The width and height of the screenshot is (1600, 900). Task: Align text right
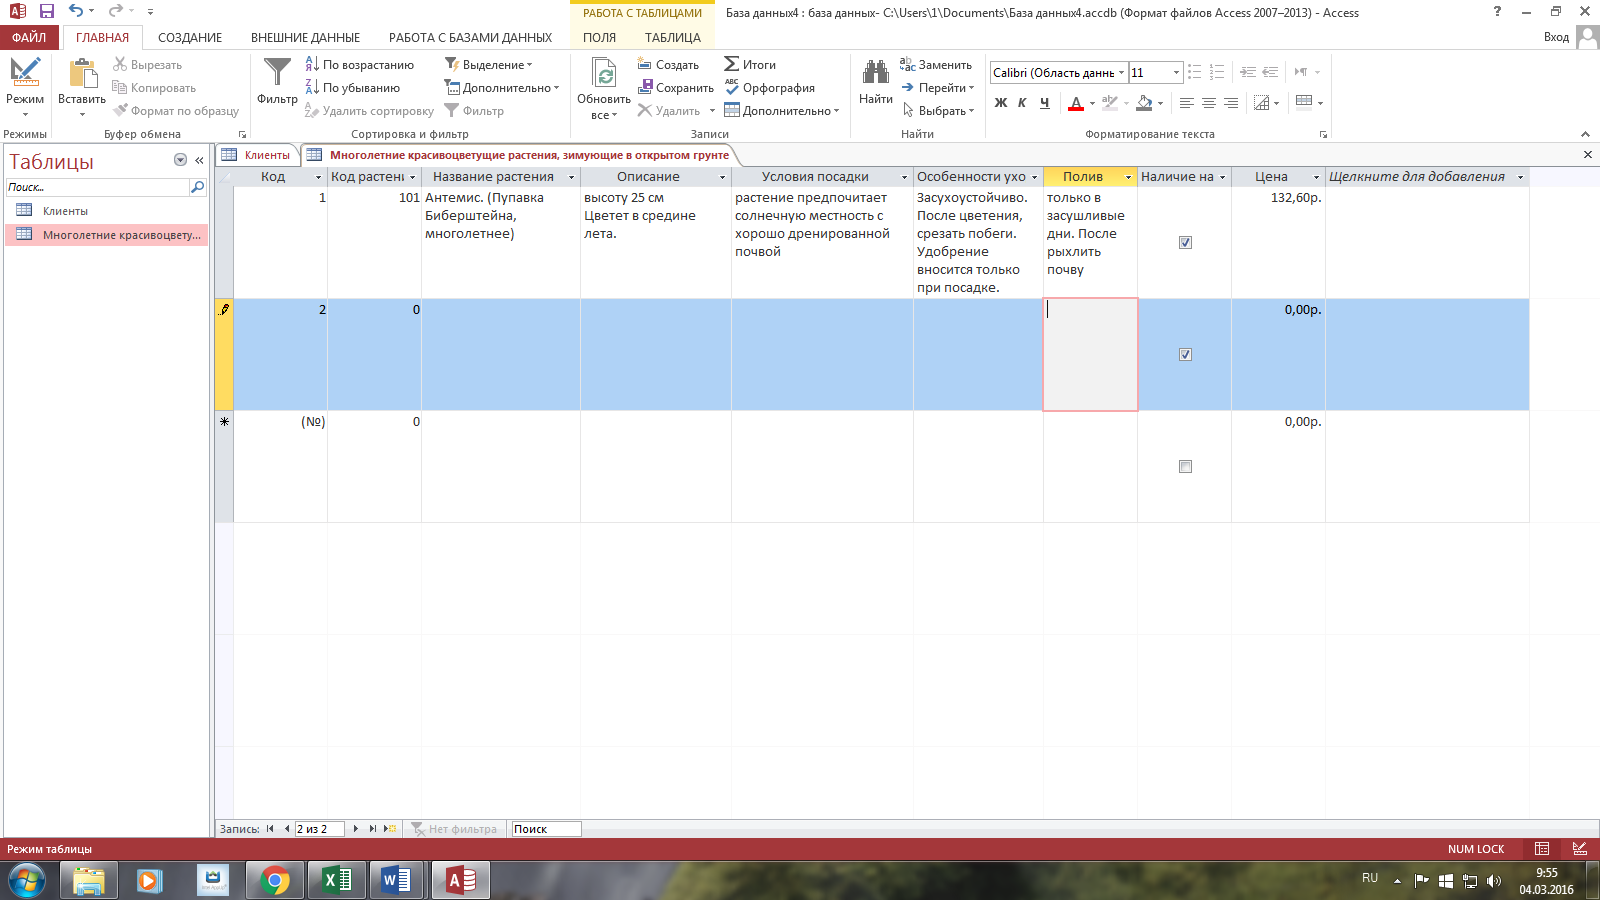pyautogui.click(x=1231, y=102)
